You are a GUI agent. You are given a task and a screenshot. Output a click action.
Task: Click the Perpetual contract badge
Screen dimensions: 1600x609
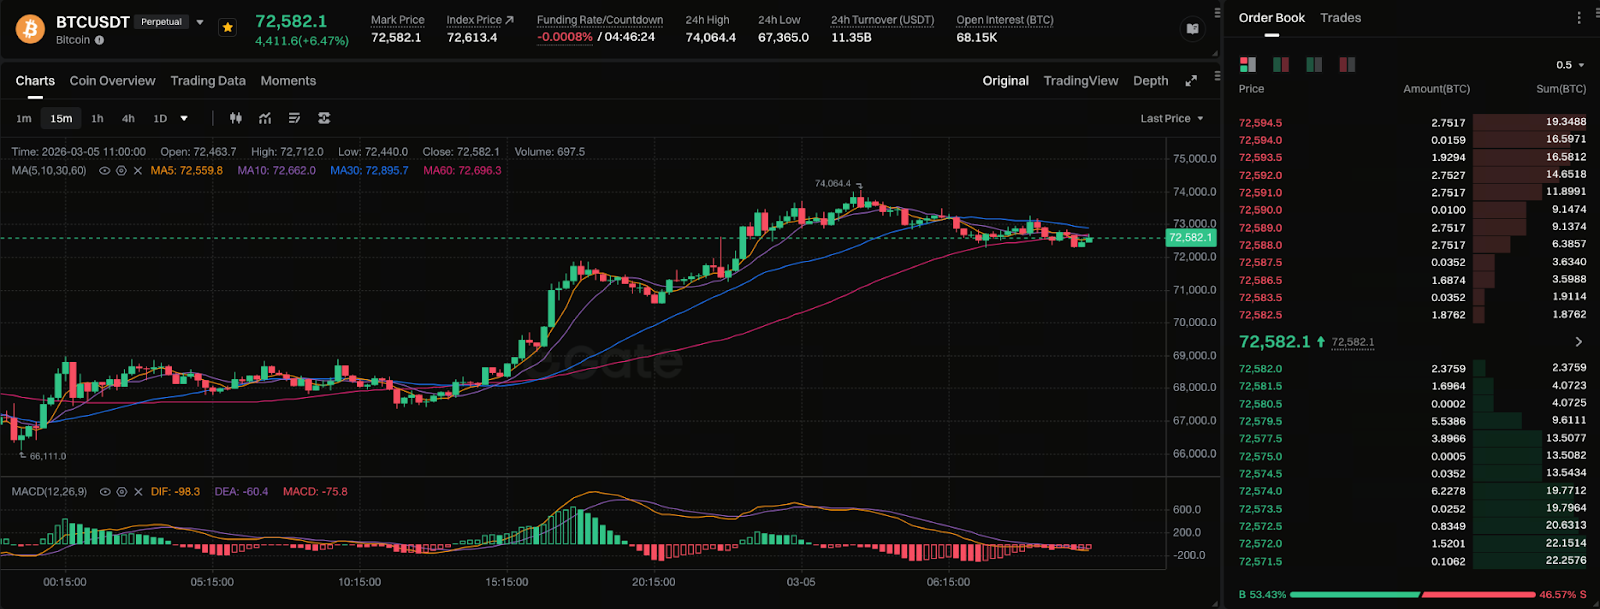tap(161, 22)
